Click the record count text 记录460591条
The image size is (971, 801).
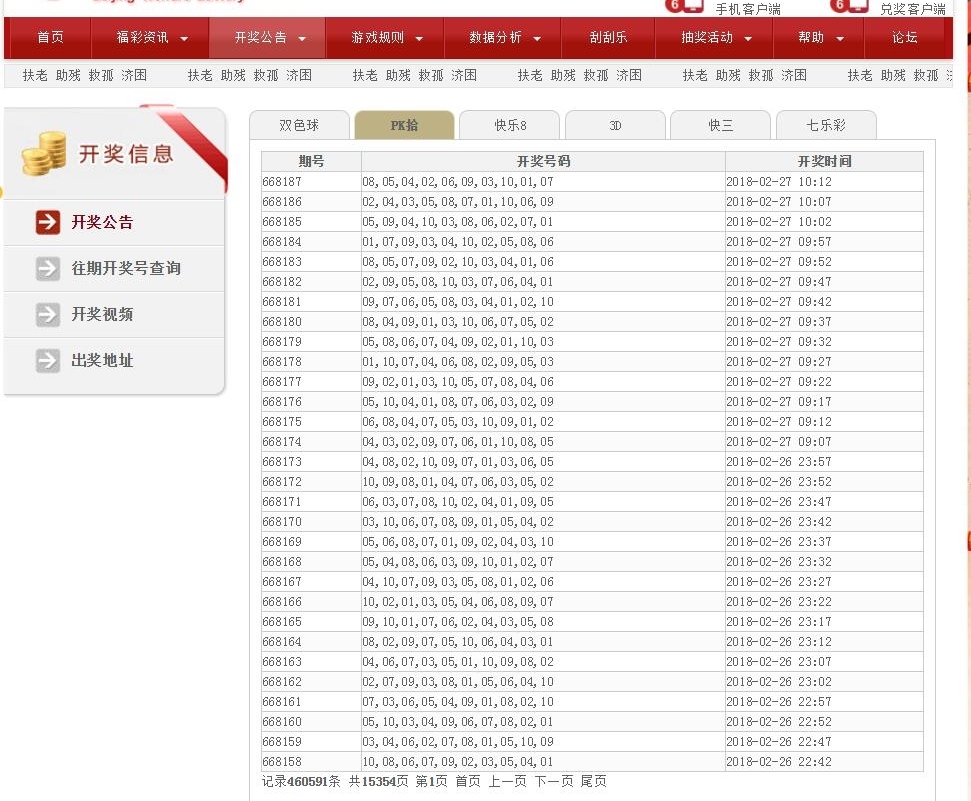pos(301,781)
